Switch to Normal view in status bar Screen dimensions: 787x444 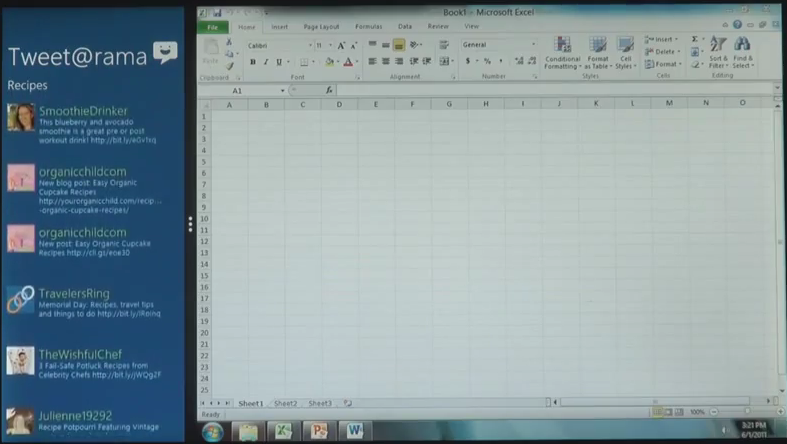pyautogui.click(x=657, y=412)
